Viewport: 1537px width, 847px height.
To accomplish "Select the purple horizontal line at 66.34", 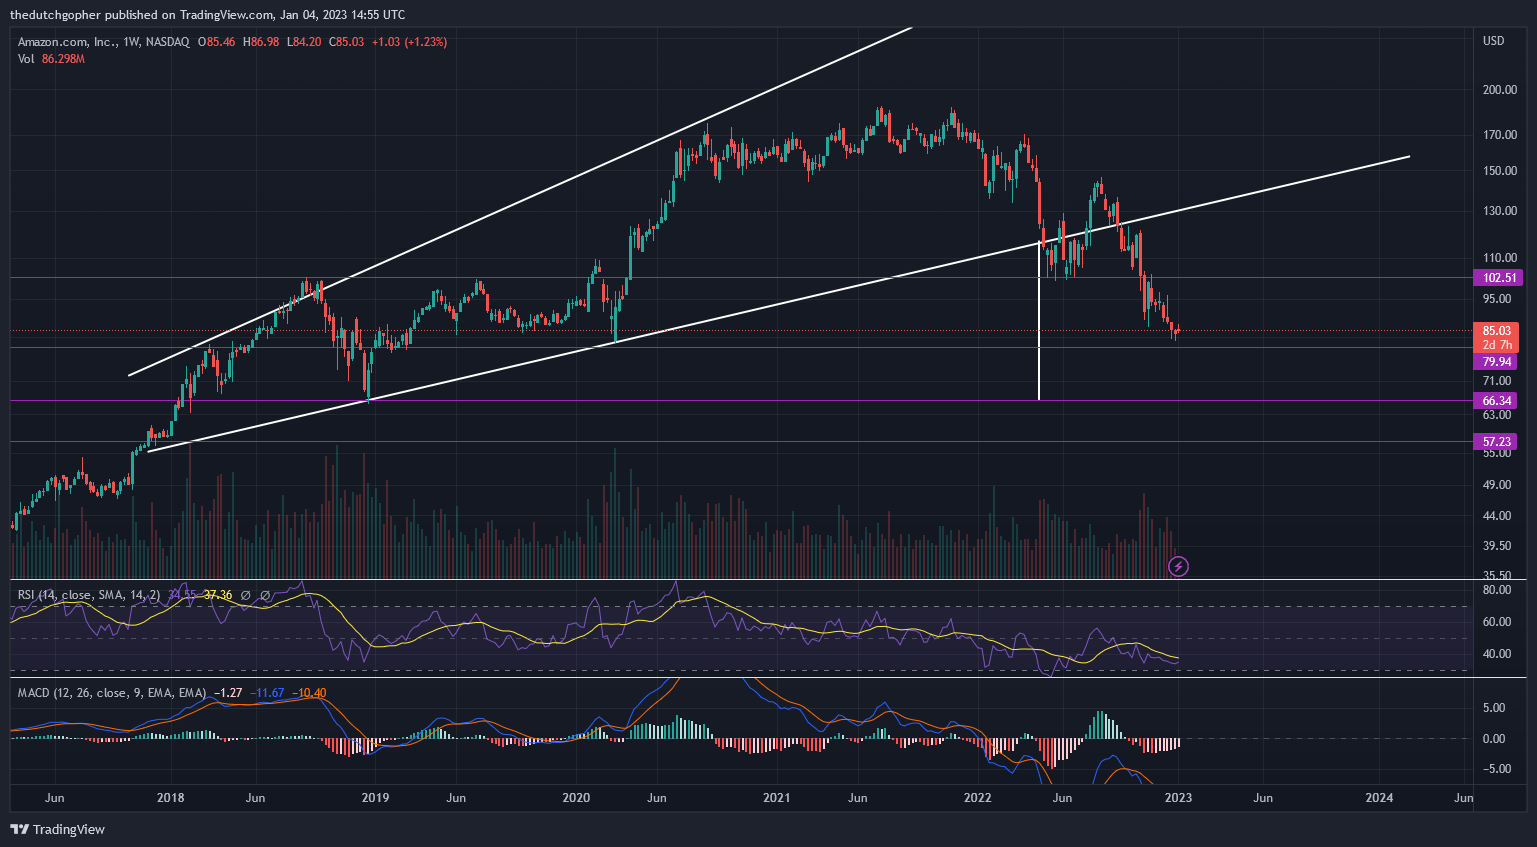I will click(740, 401).
